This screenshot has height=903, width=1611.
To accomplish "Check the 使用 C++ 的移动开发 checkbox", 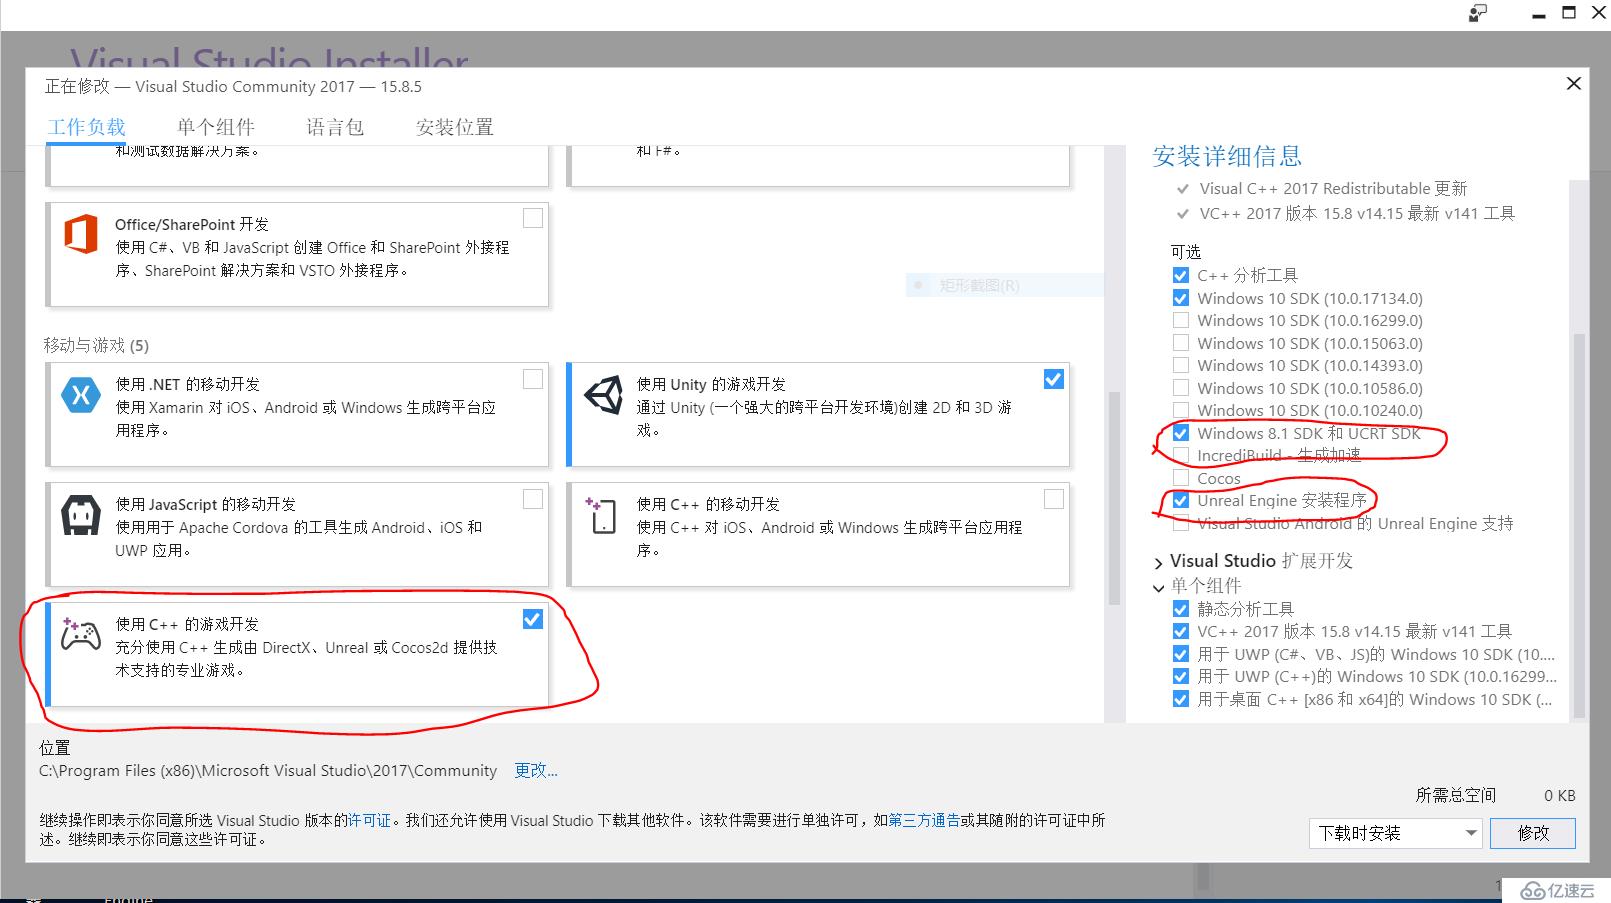I will click(1053, 498).
